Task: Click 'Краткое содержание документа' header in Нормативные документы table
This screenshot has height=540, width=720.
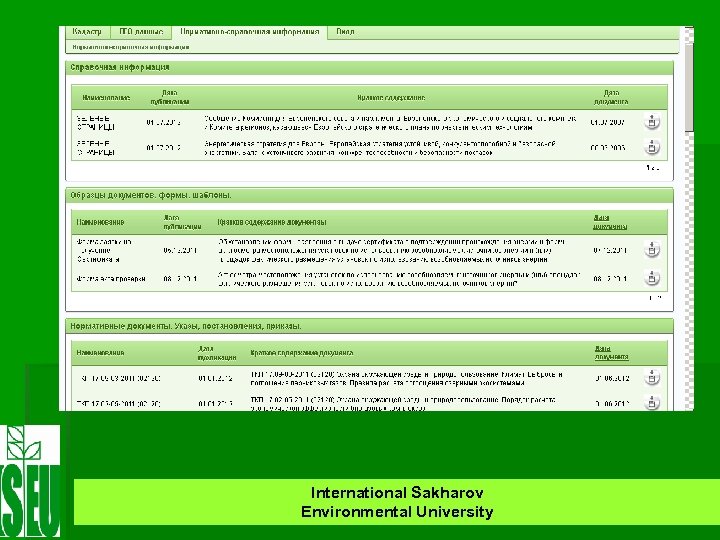Action: click(302, 353)
